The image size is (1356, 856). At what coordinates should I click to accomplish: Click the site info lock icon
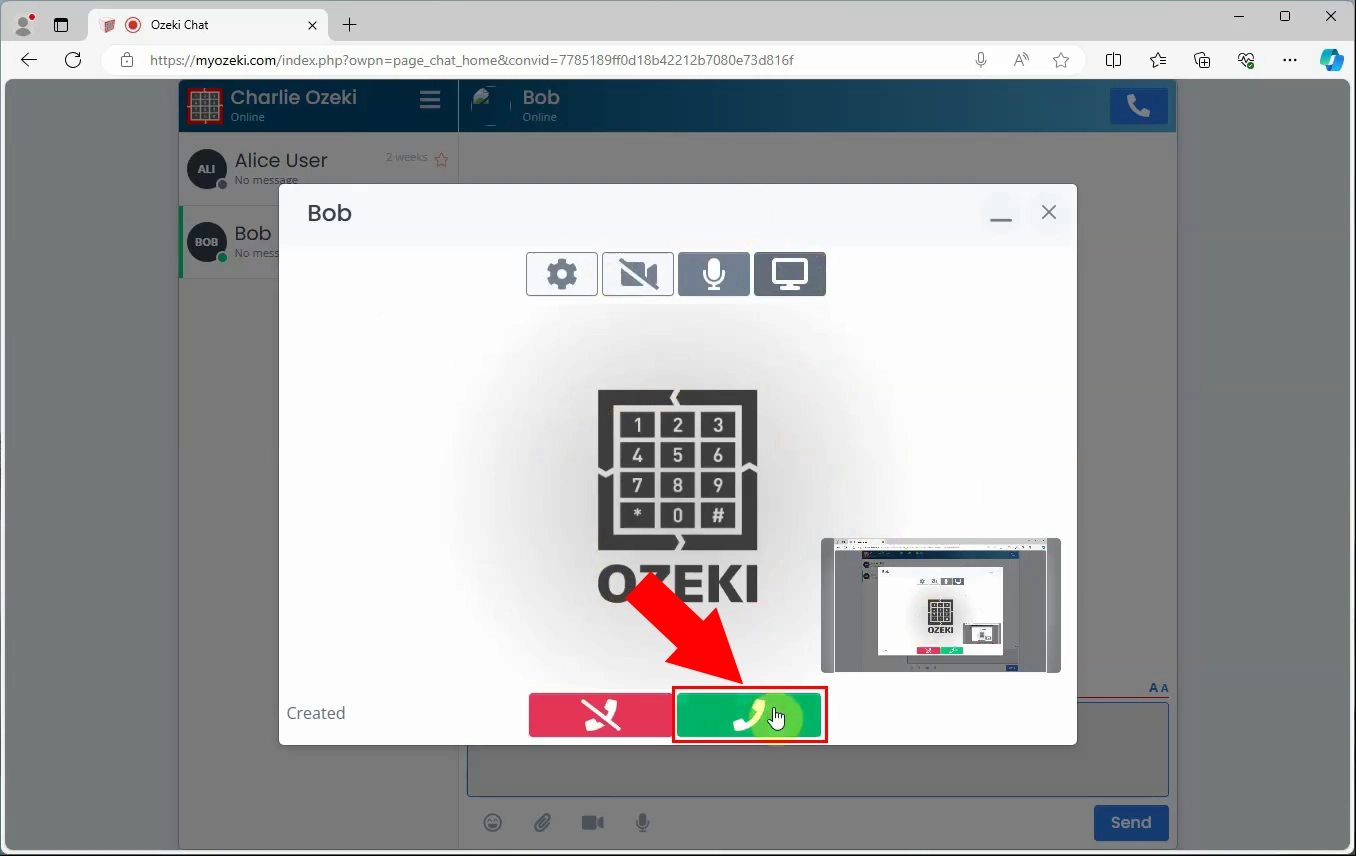(x=127, y=60)
